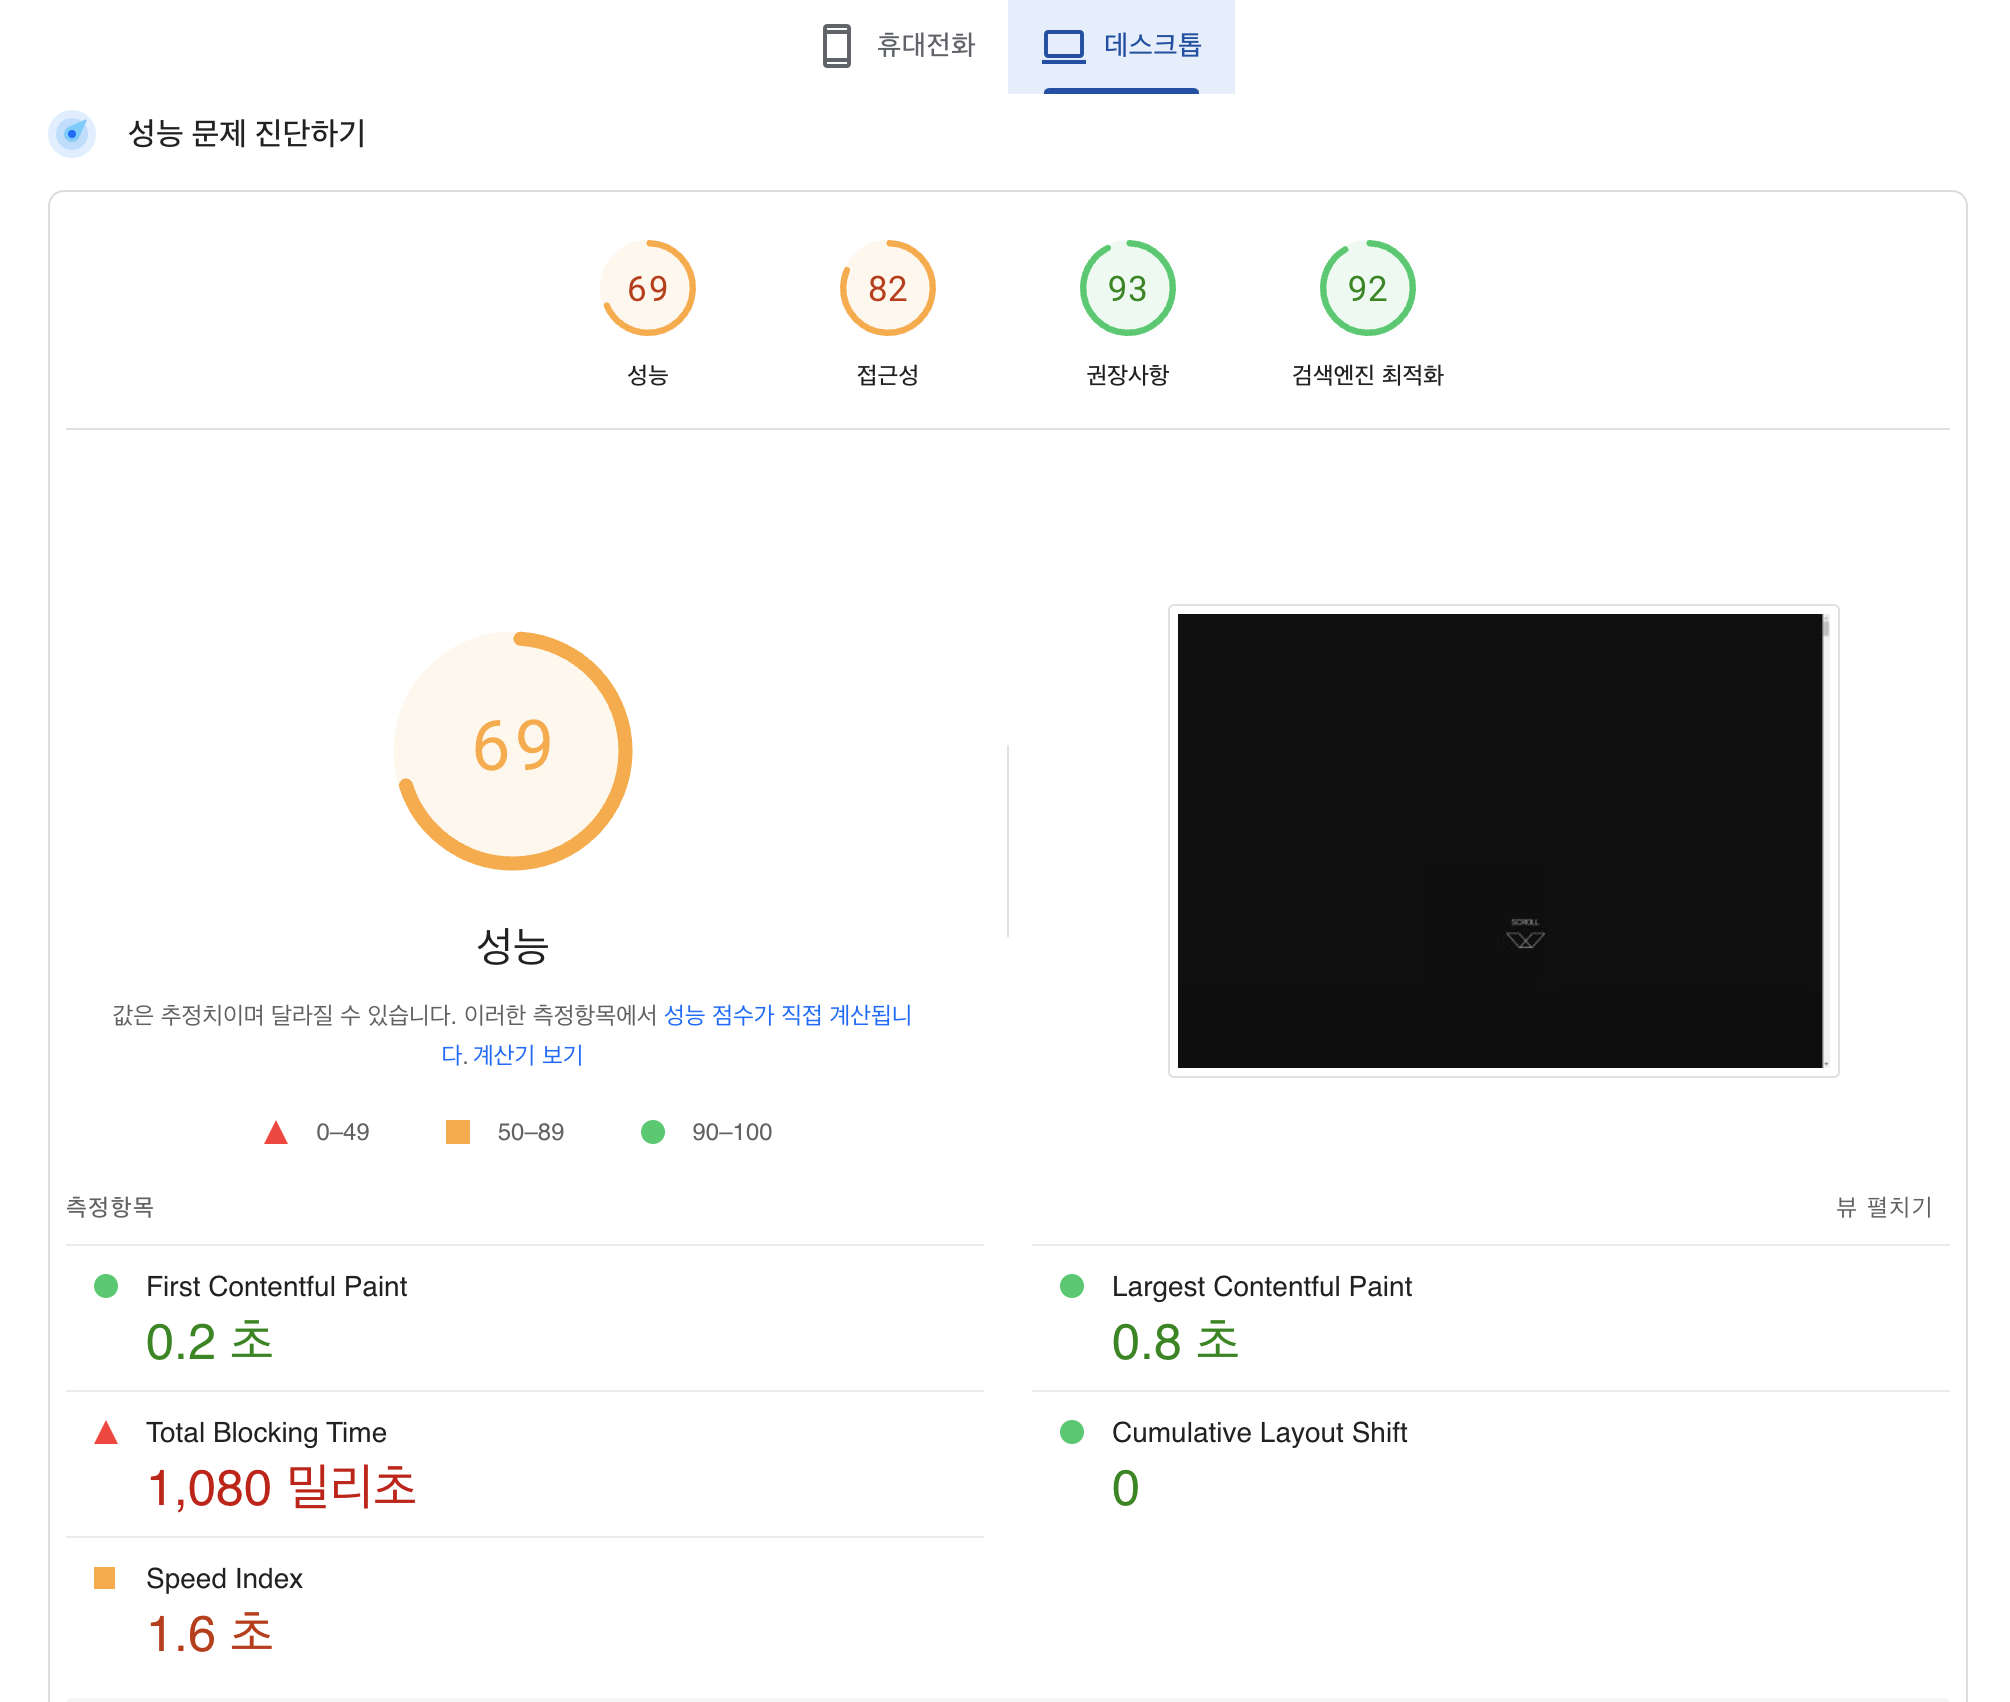Viewport: 2010px width, 1702px height.
Task: Click the 93 권장사항 score gauge
Action: pyautogui.click(x=1127, y=289)
